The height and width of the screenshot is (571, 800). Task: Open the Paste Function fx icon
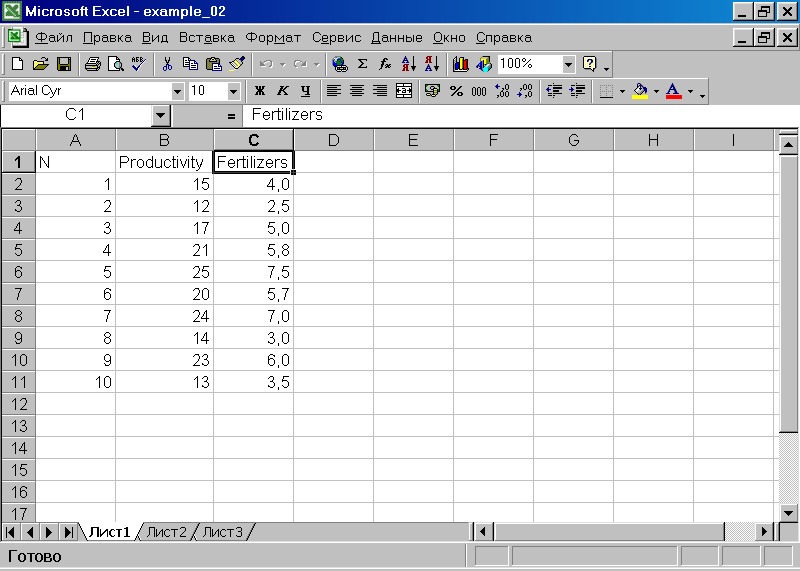[385, 64]
